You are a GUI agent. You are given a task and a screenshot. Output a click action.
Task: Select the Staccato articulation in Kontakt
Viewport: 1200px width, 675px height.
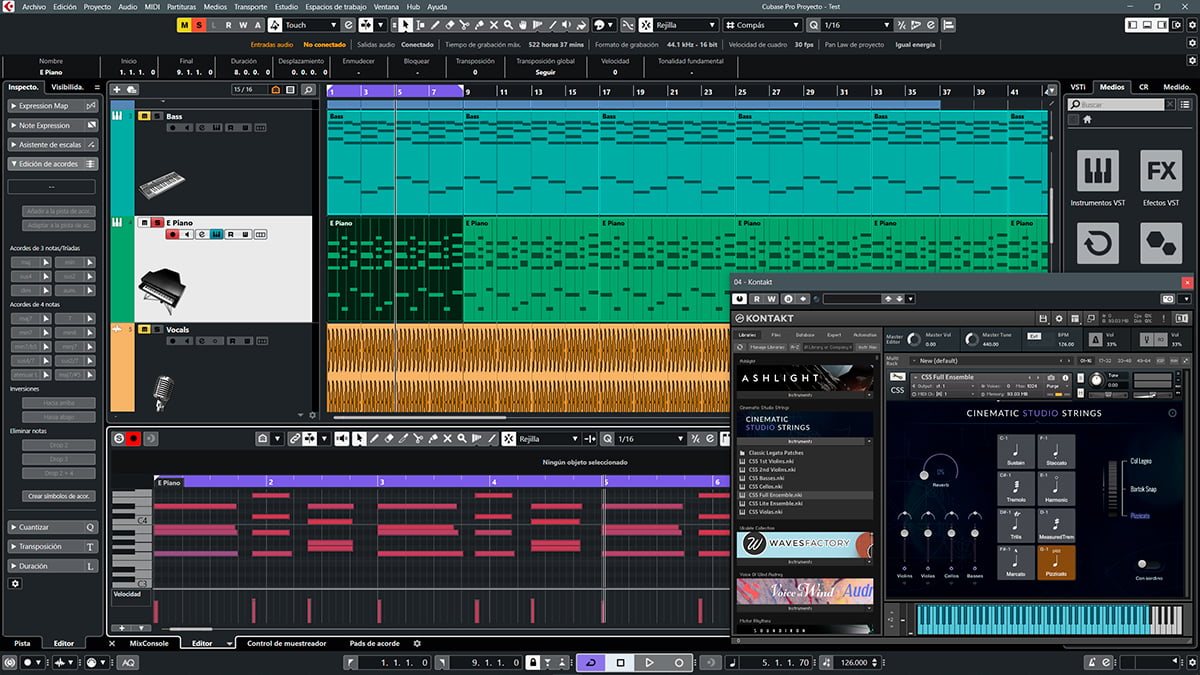pyautogui.click(x=1056, y=451)
